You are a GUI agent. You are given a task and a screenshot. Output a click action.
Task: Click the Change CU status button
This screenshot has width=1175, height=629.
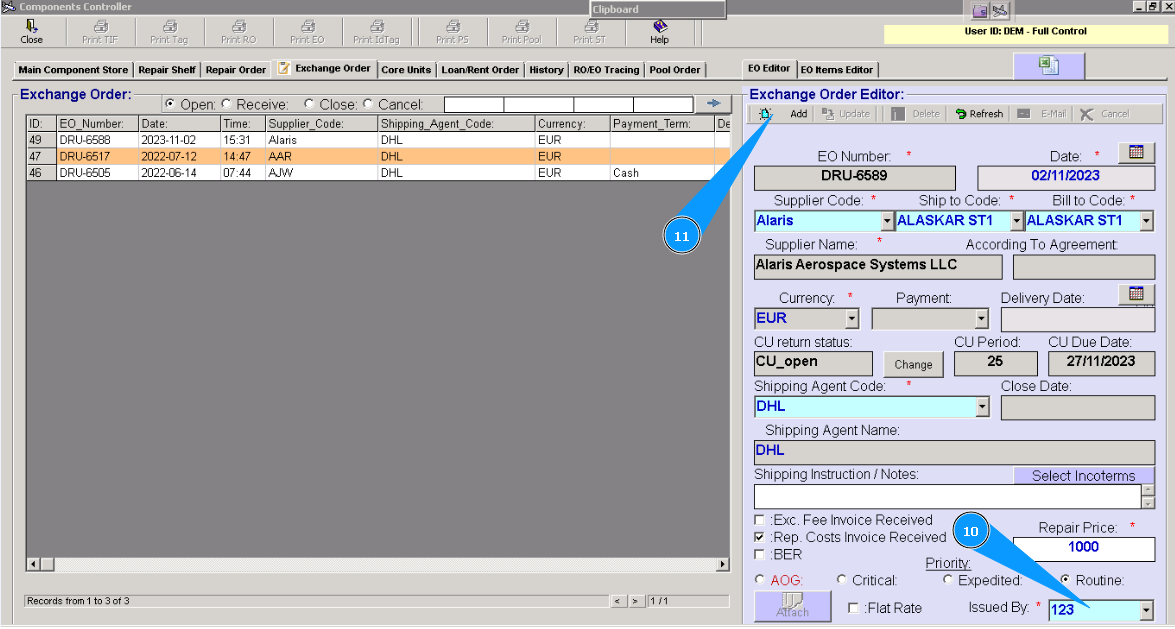913,364
